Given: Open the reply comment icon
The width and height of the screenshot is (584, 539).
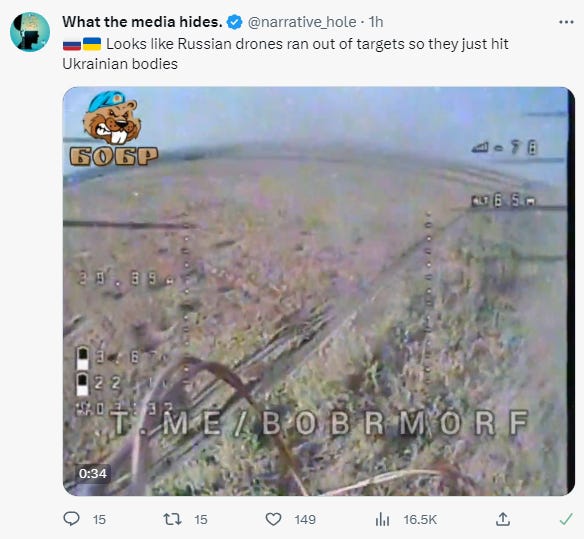Looking at the screenshot, I should (x=72, y=519).
